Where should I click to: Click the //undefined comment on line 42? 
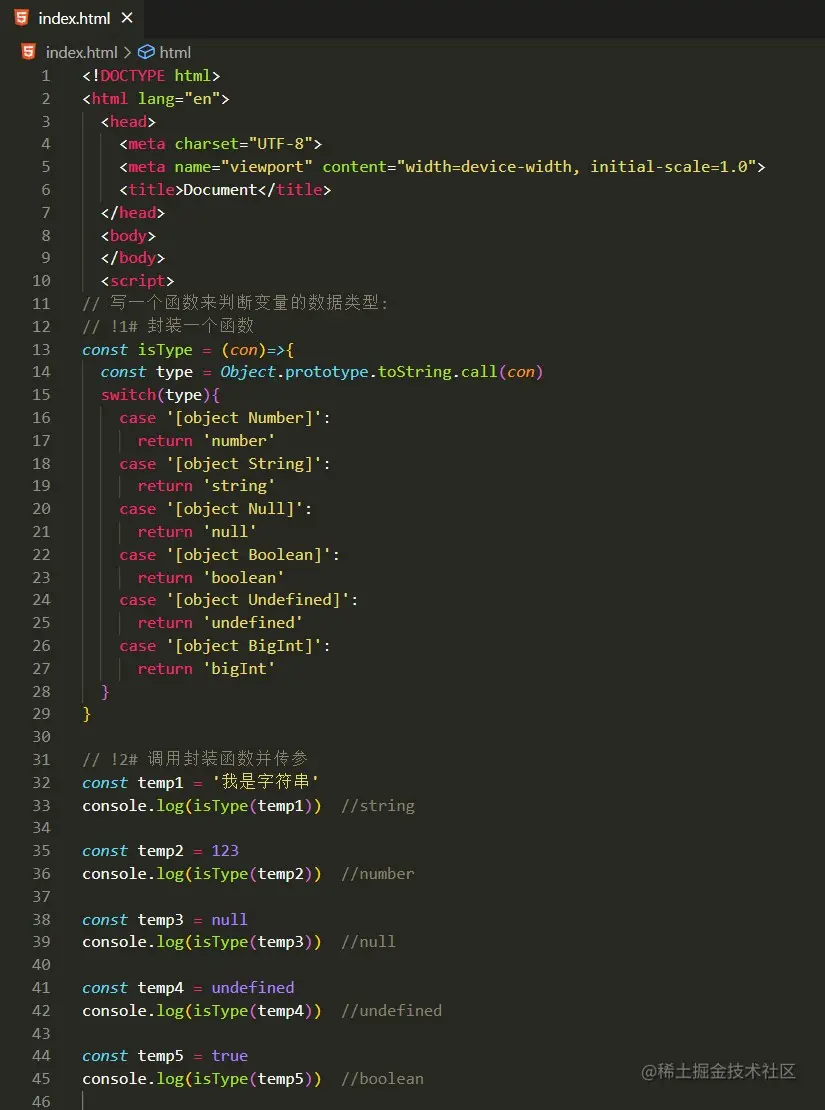pos(391,1010)
